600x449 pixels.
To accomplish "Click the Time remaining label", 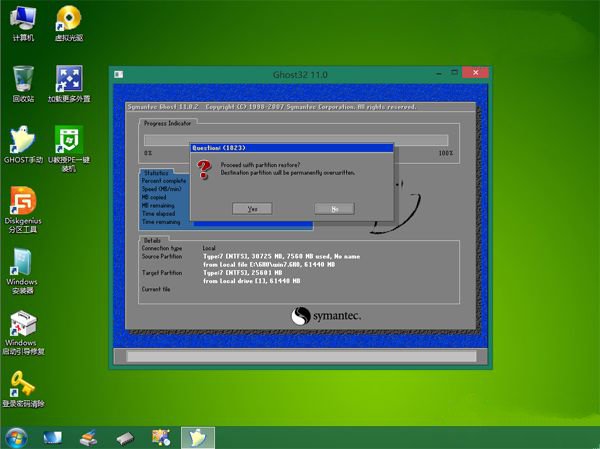I will tap(161, 222).
